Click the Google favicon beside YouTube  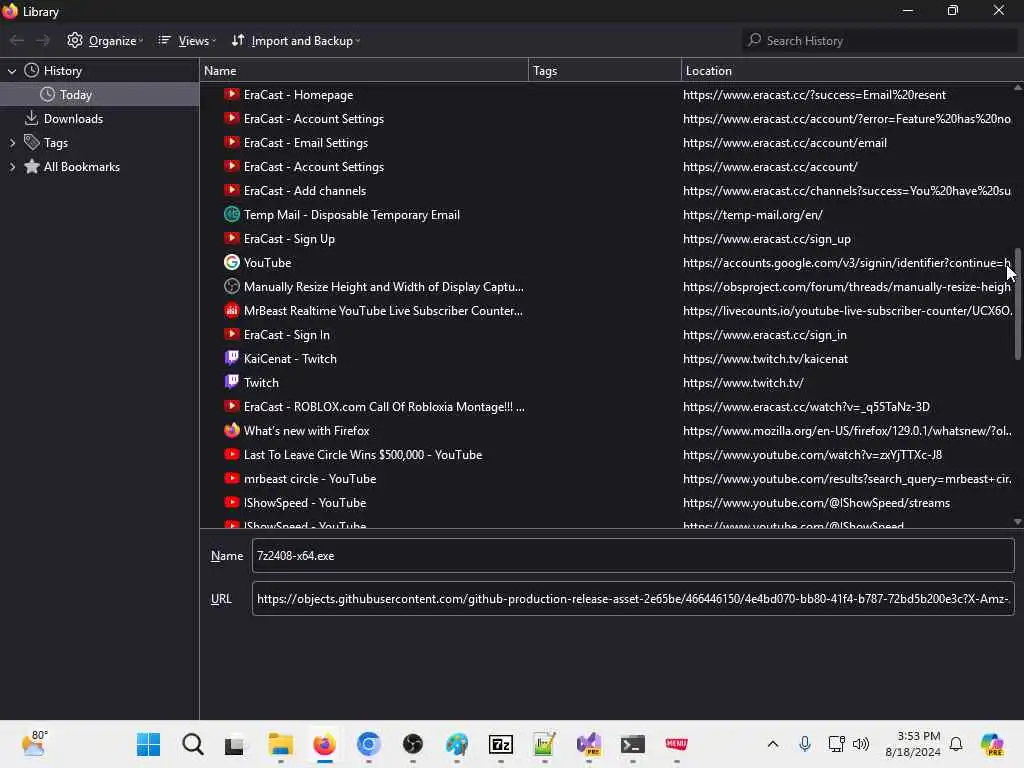pyautogui.click(x=232, y=262)
